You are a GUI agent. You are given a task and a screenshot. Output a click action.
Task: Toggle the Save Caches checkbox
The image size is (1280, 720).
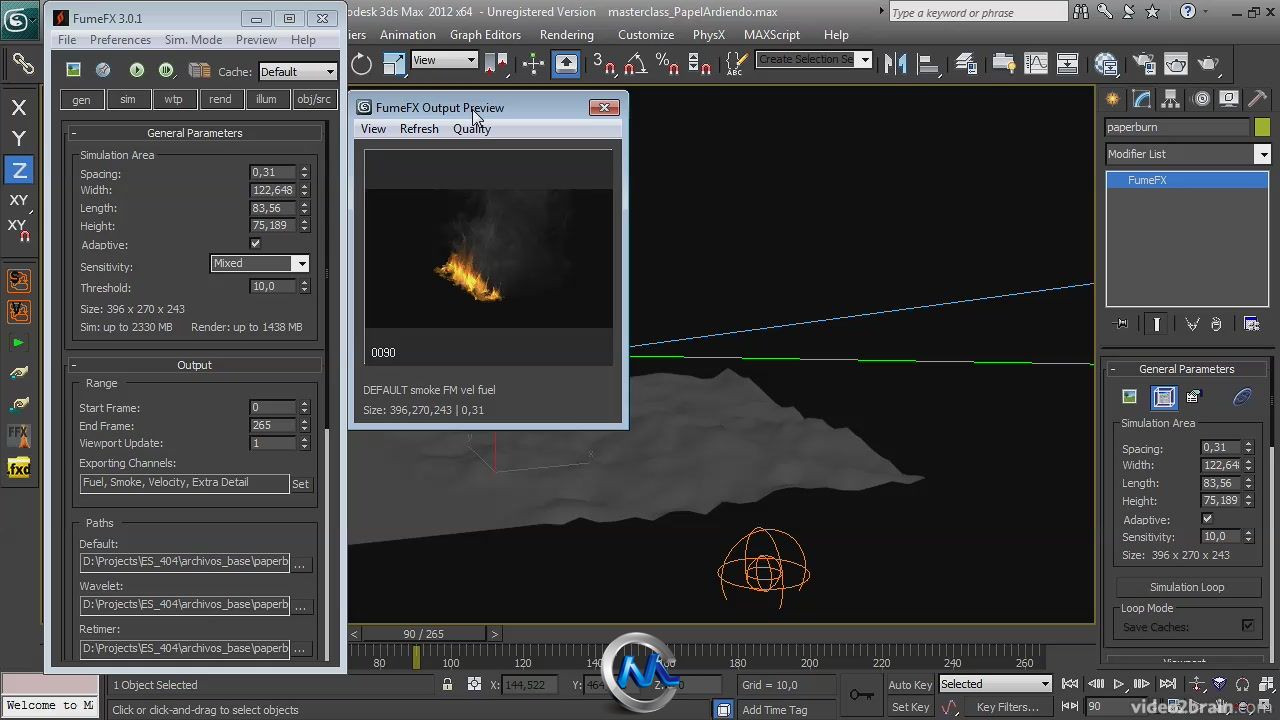(1248, 626)
